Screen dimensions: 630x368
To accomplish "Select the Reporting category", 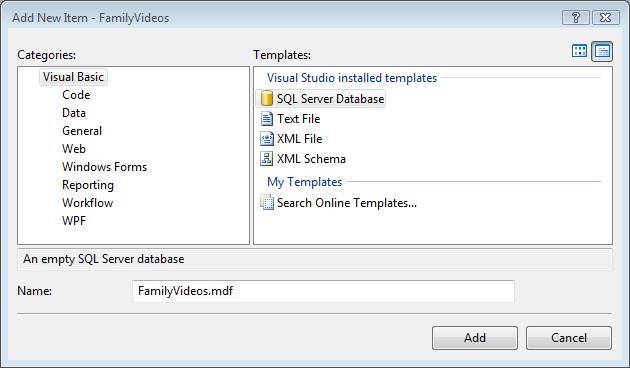I will [88, 185].
